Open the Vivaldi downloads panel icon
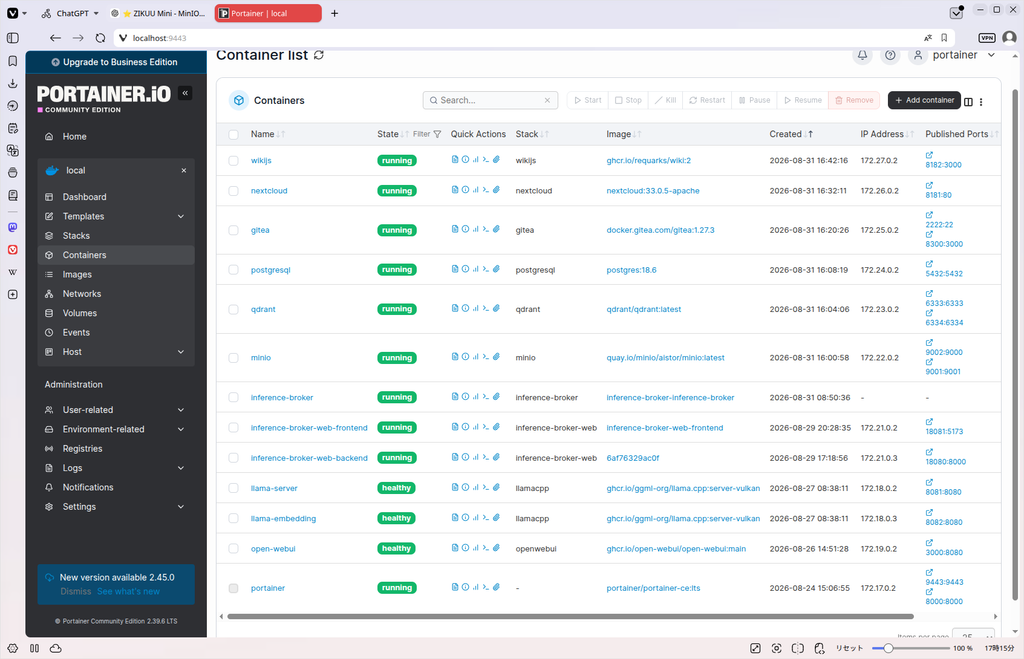This screenshot has width=1024, height=659. (12, 84)
